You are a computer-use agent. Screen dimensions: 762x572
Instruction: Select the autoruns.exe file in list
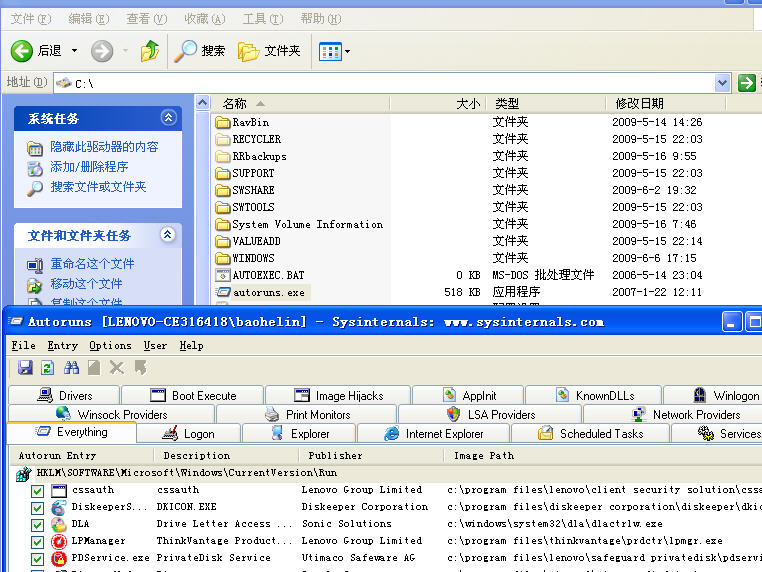coord(268,292)
